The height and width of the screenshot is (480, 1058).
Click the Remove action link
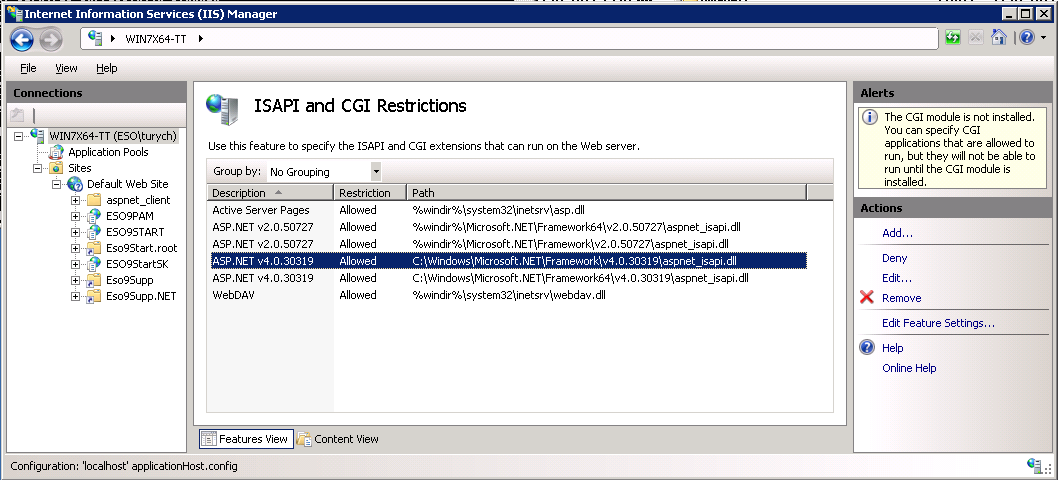click(x=901, y=298)
